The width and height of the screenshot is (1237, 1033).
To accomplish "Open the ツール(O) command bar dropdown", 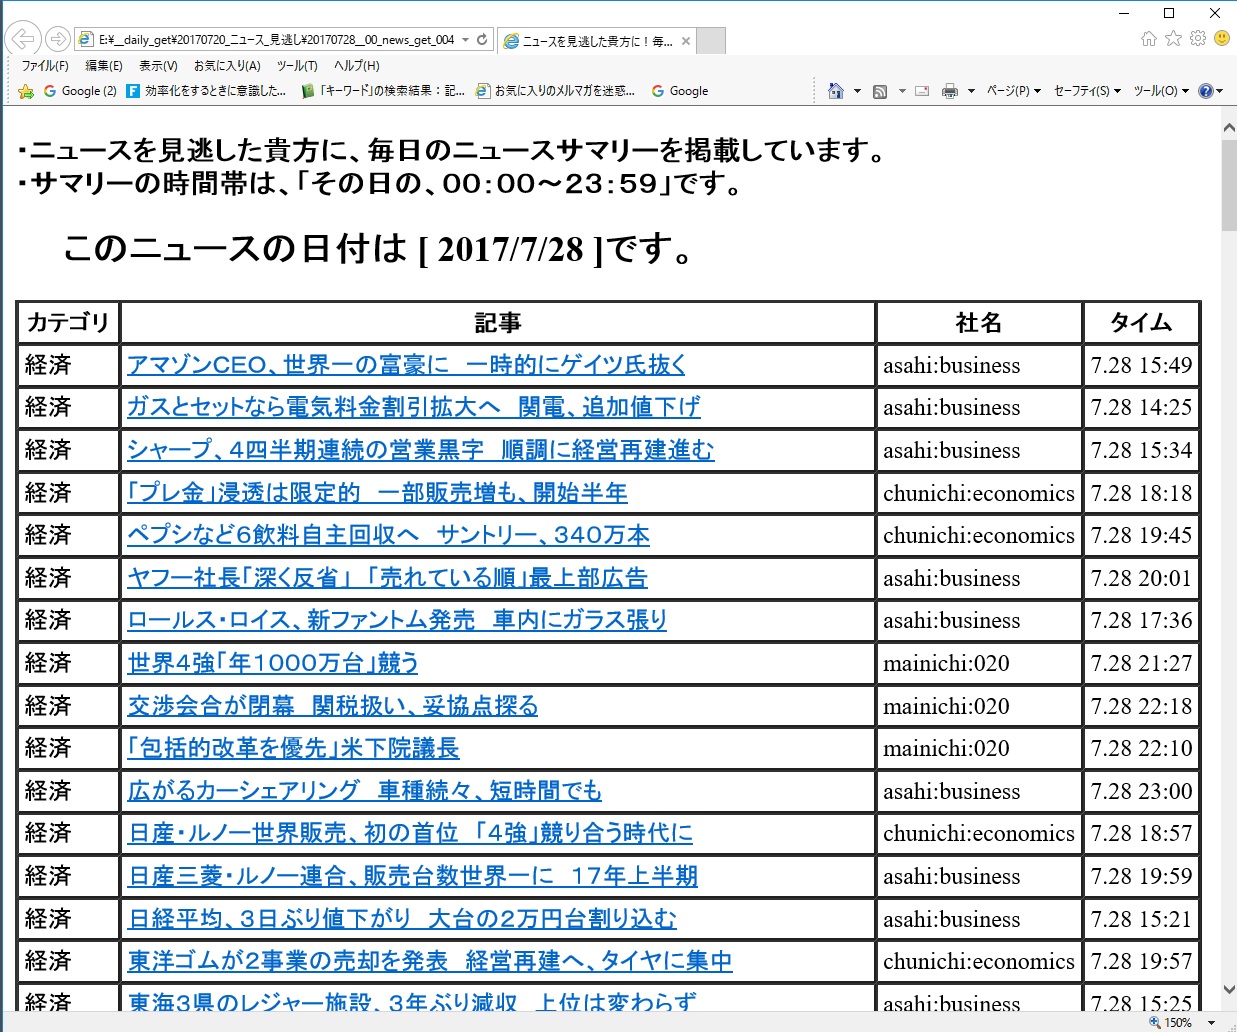I will tap(1161, 91).
